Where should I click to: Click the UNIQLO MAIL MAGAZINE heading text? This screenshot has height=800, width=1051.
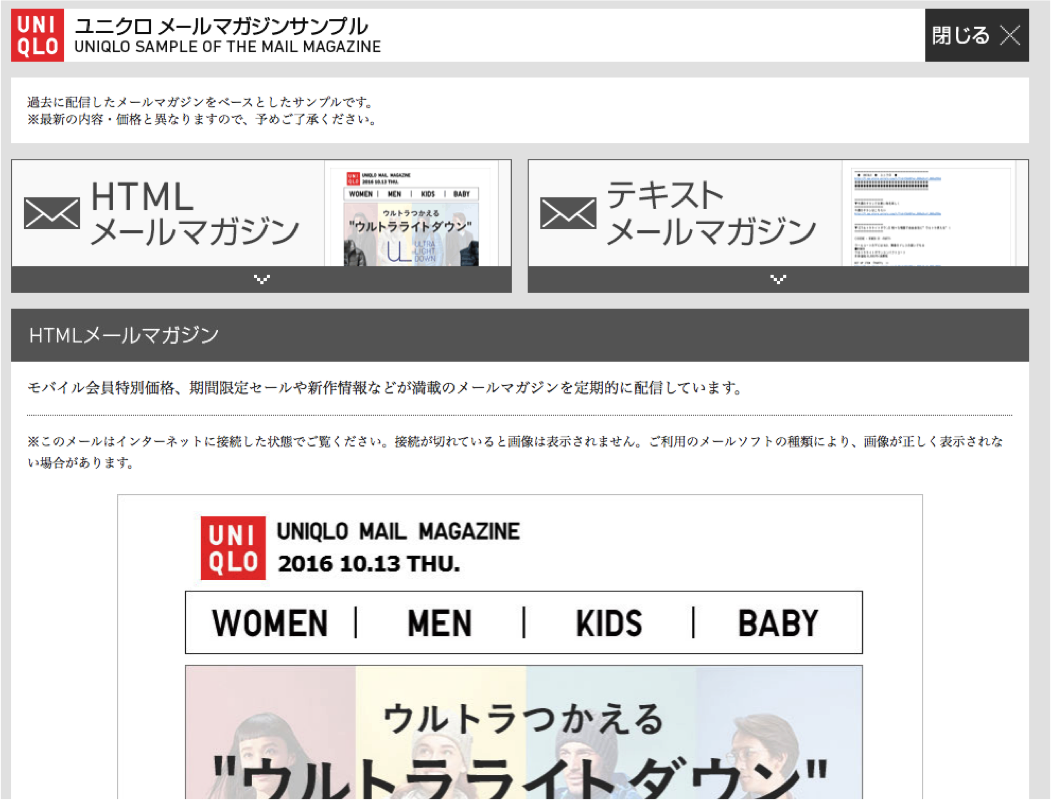[398, 532]
